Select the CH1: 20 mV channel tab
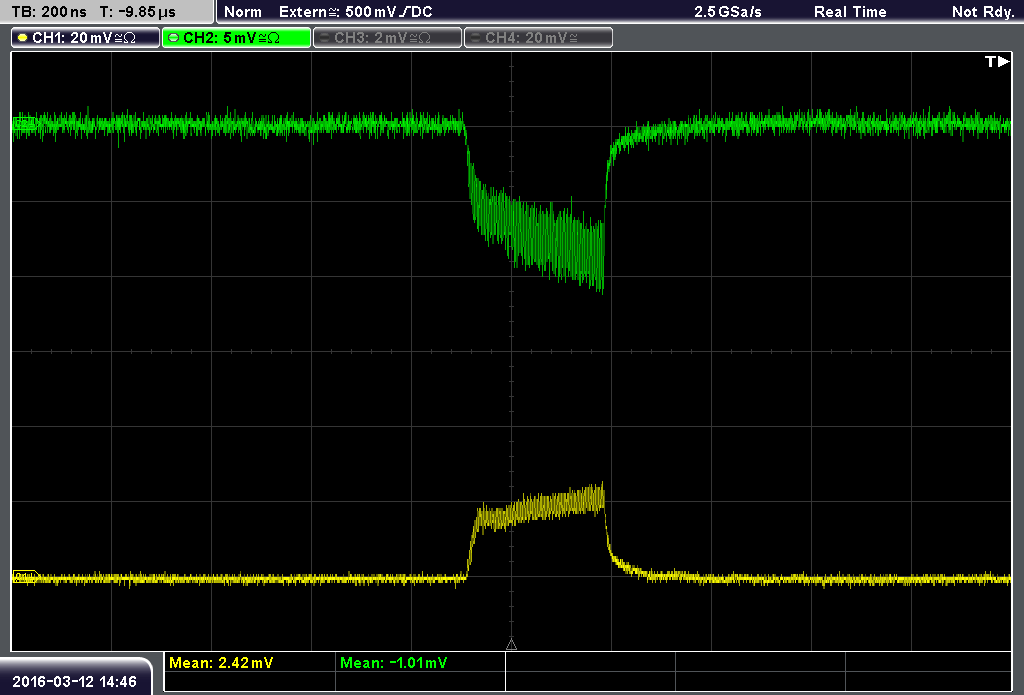 (x=86, y=38)
